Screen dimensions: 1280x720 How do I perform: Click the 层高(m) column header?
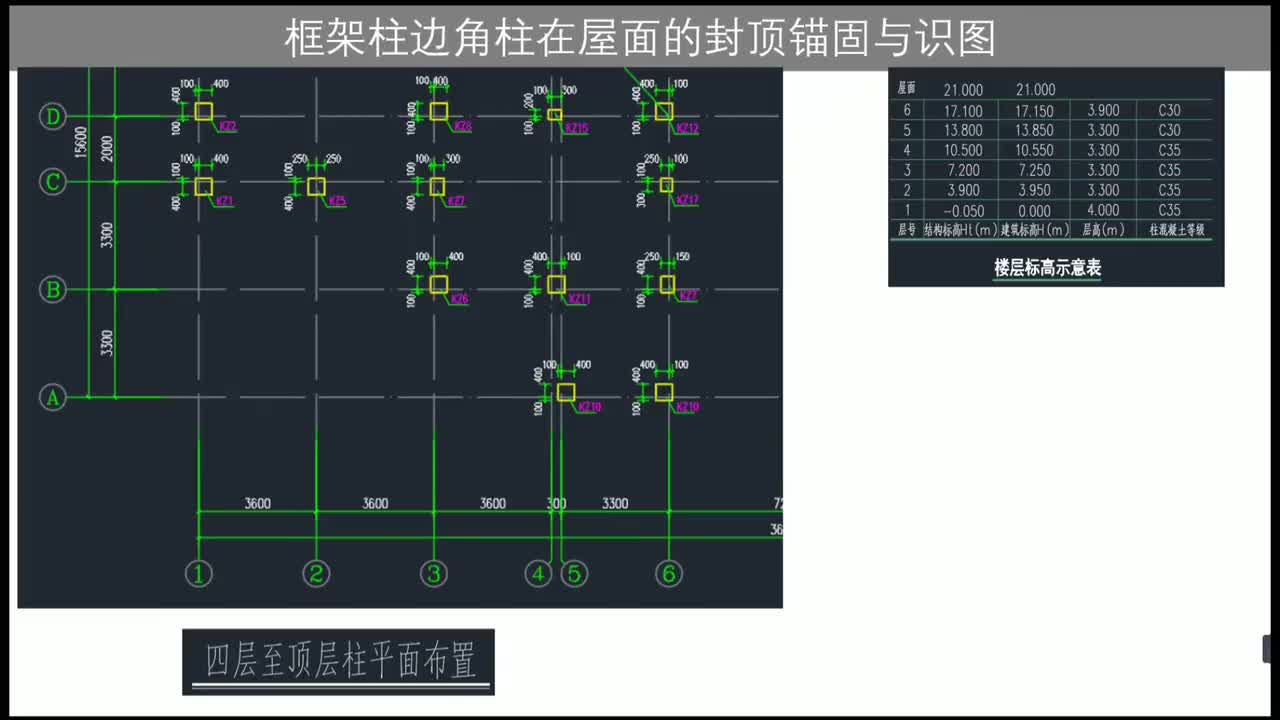tap(1103, 230)
